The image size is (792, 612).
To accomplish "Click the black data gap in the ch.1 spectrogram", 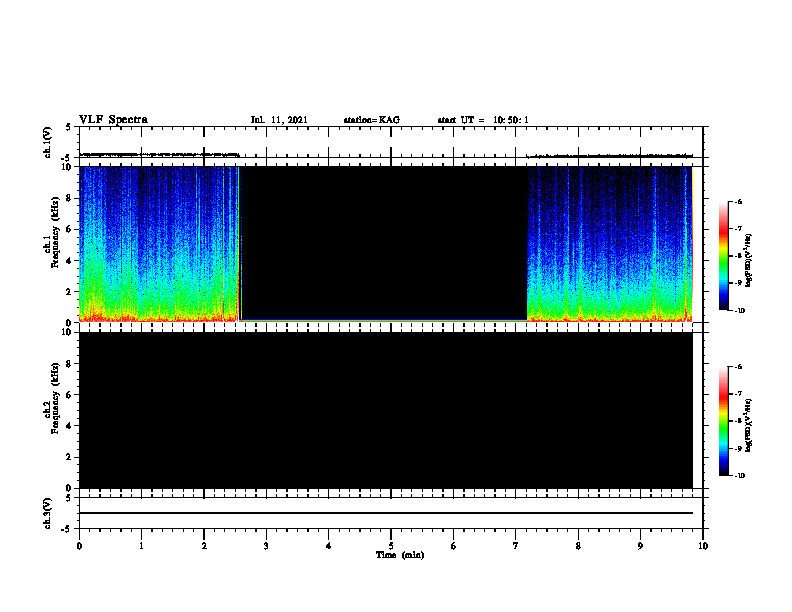I will tap(384, 242).
